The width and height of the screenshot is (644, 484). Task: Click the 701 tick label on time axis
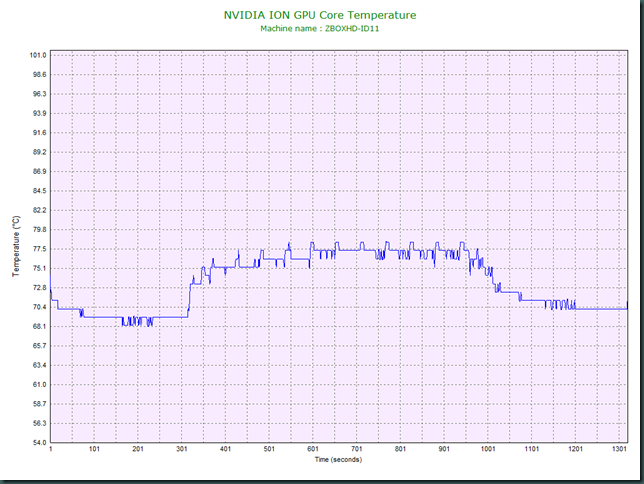coord(356,449)
